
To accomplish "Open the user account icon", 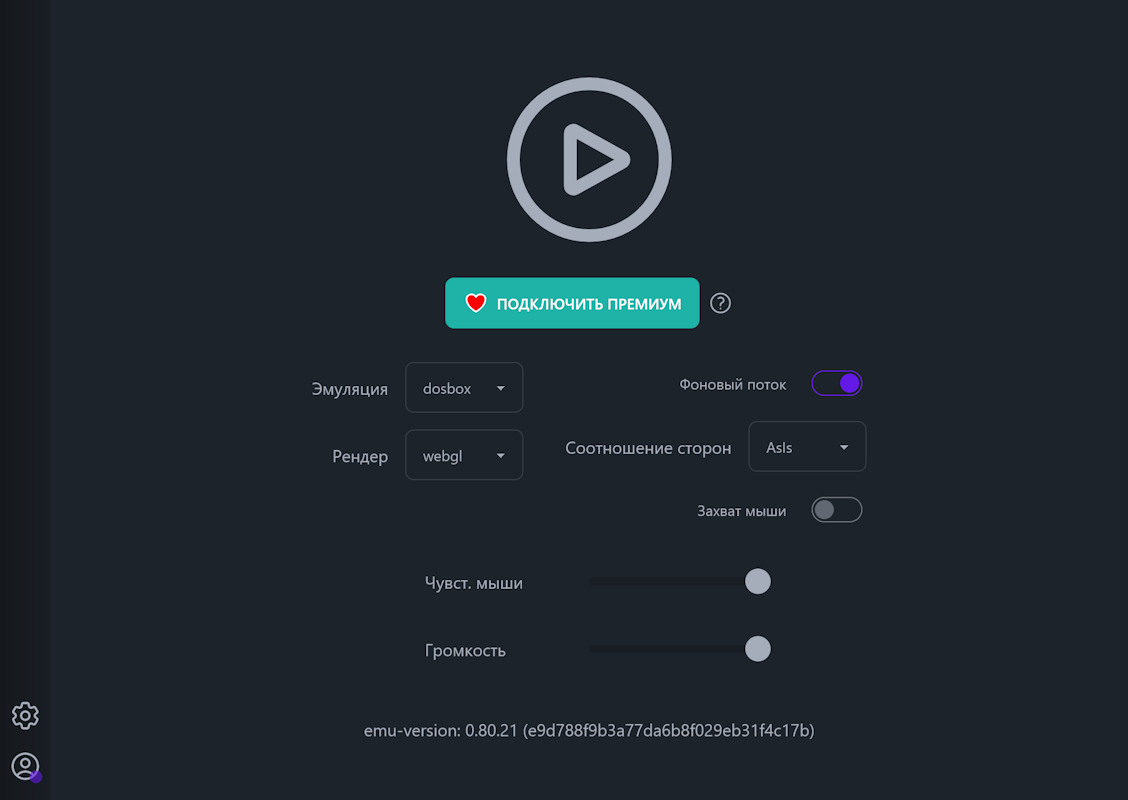I will click(25, 767).
